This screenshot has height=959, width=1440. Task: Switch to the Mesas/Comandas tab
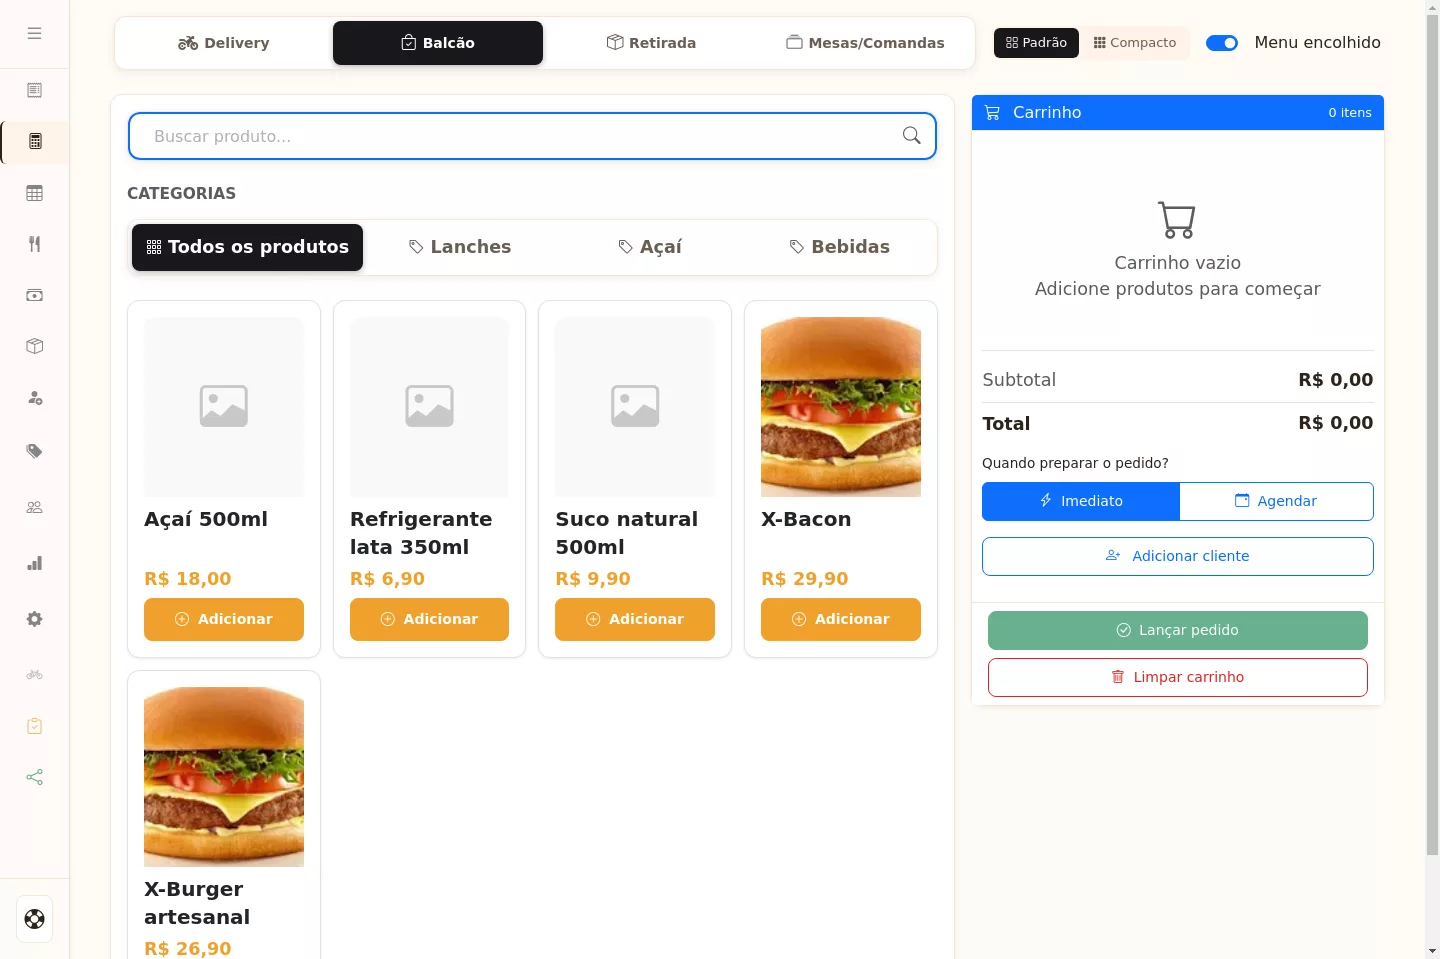pyautogui.click(x=865, y=43)
